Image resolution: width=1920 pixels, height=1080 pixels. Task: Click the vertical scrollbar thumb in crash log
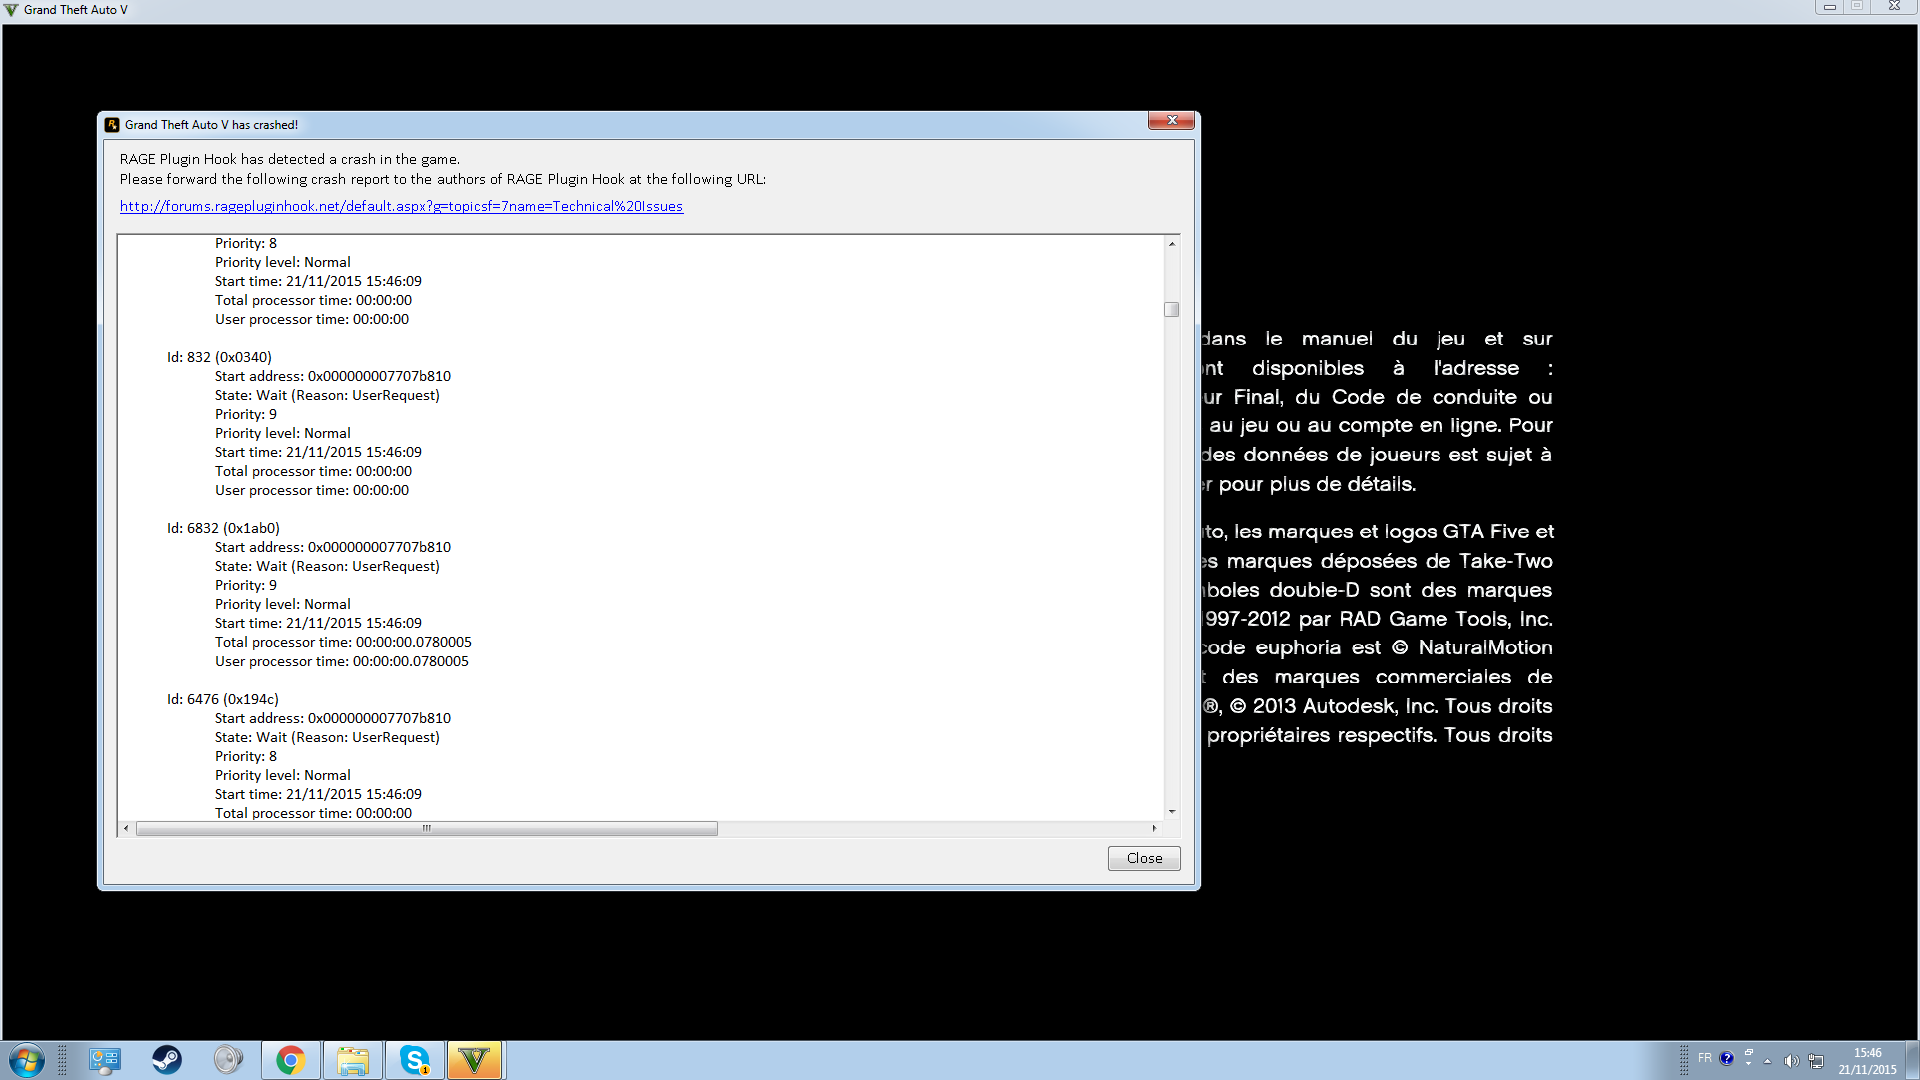1172,310
